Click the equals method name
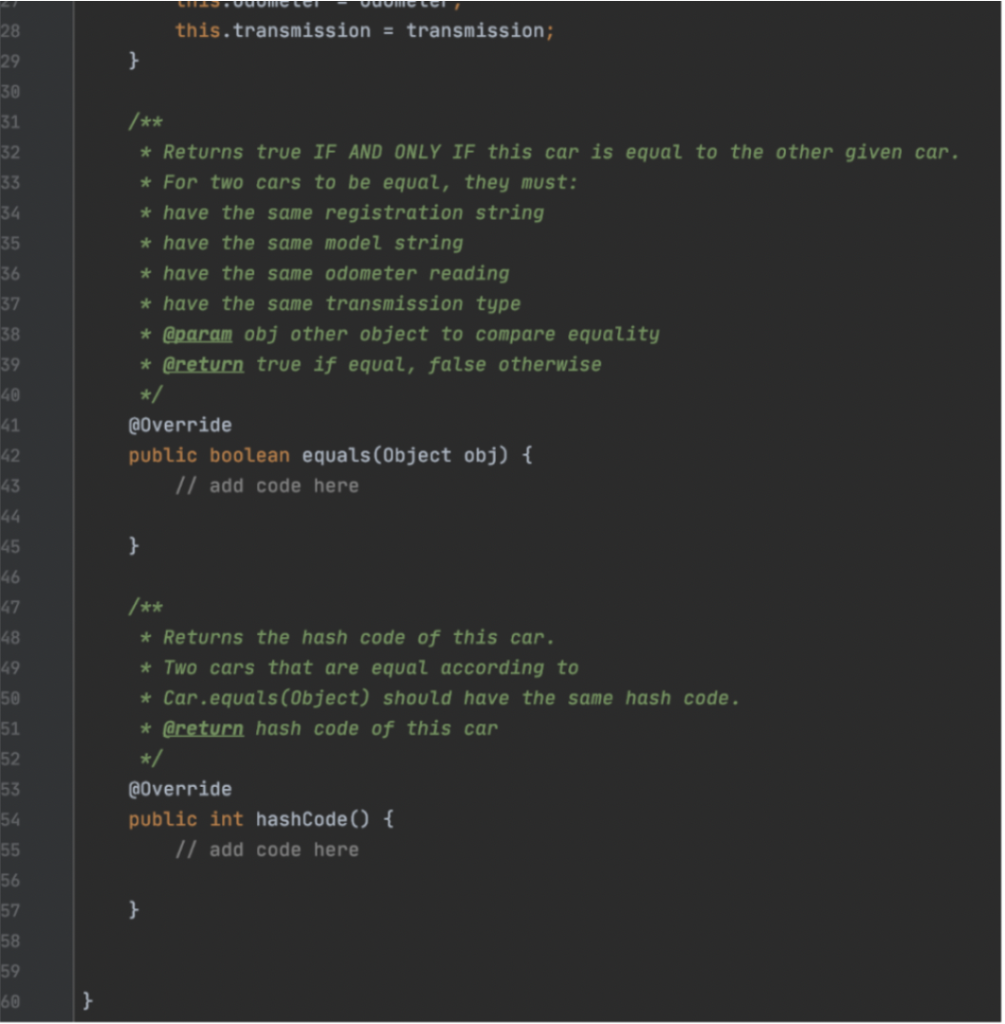Image resolution: width=1005 pixels, height=1024 pixels. [336, 456]
